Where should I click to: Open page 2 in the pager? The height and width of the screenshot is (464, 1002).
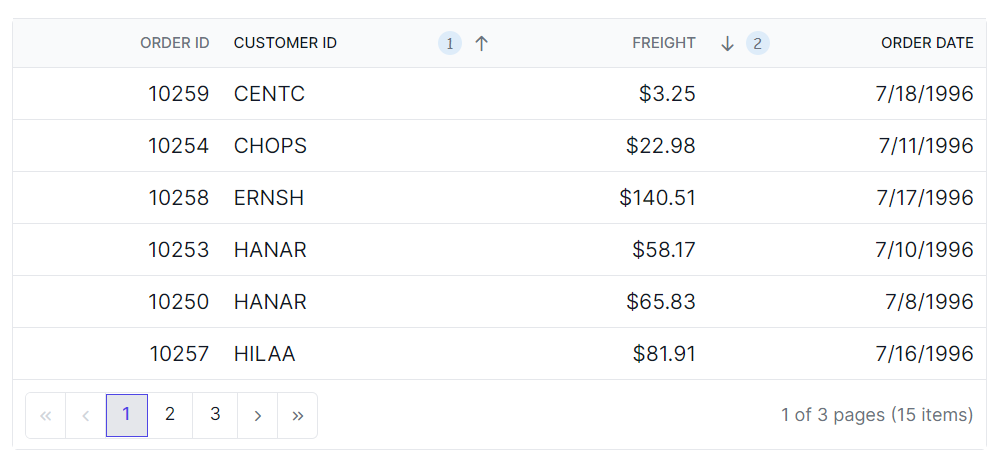[x=170, y=415]
